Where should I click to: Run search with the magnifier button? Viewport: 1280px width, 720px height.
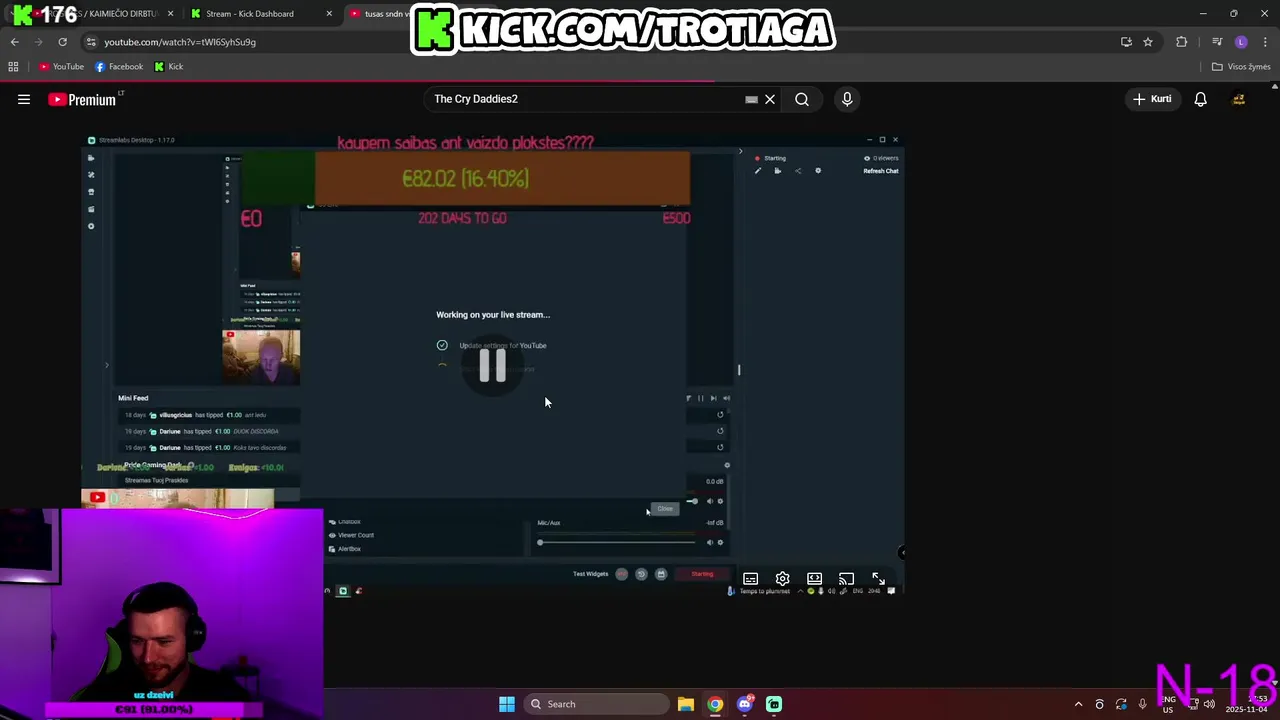[802, 99]
